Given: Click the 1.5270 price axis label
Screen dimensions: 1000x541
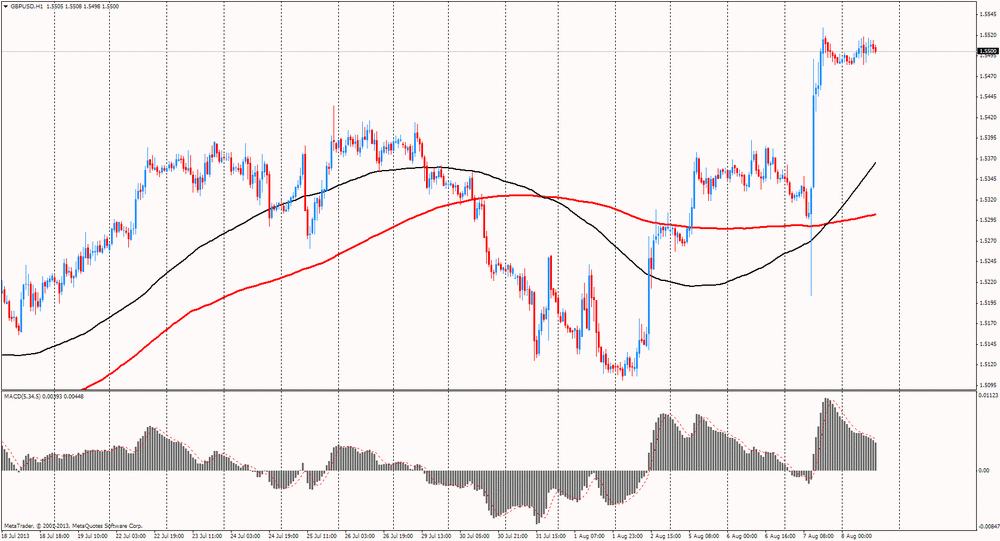Looking at the screenshot, I should coord(988,241).
